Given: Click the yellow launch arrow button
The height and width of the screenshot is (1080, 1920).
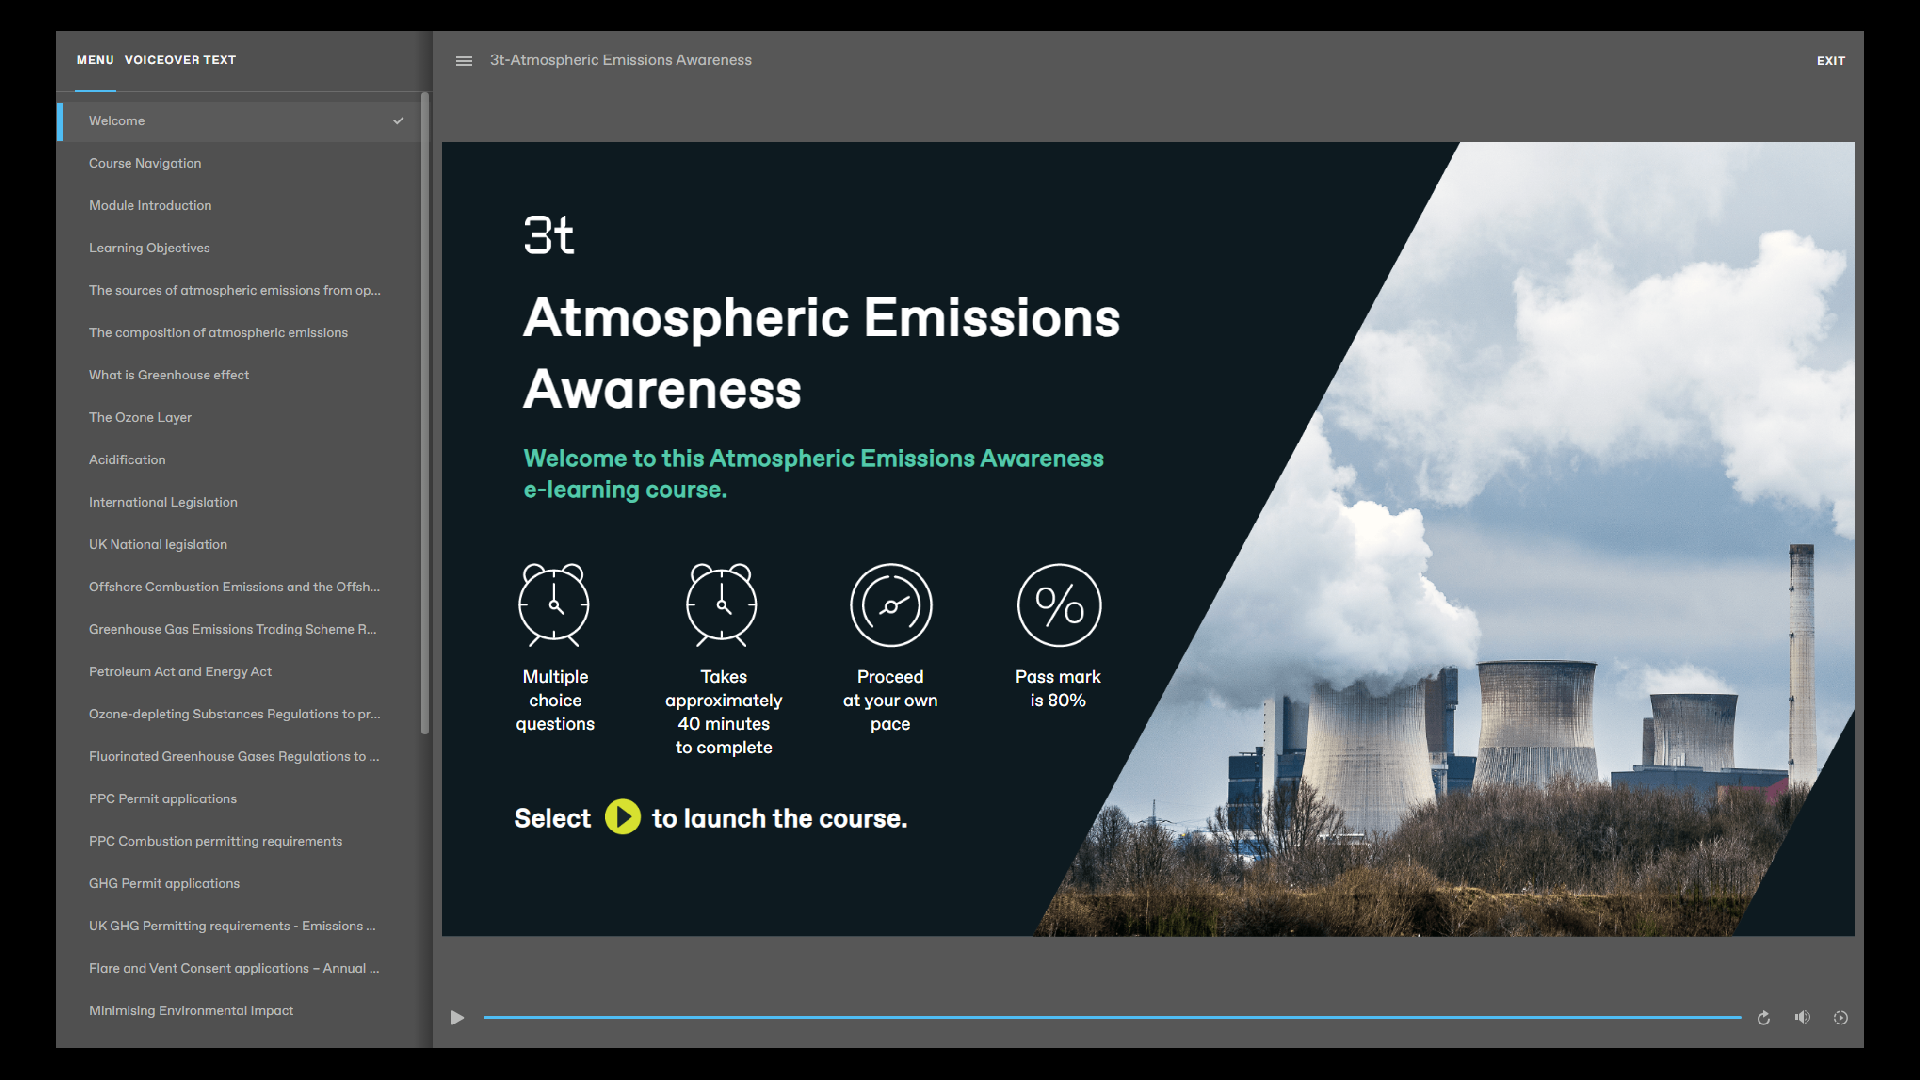Looking at the screenshot, I should [x=622, y=817].
